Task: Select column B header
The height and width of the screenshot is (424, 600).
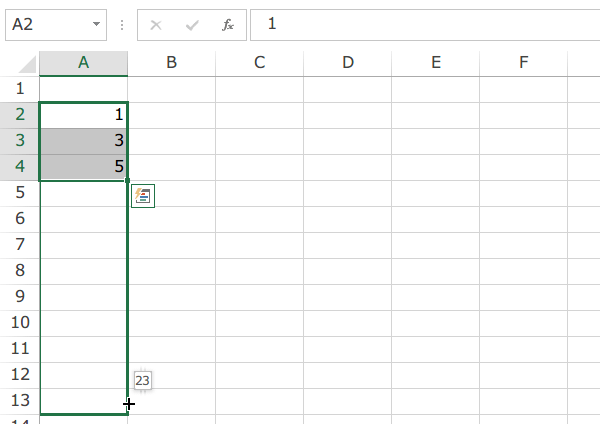Action: coord(171,63)
